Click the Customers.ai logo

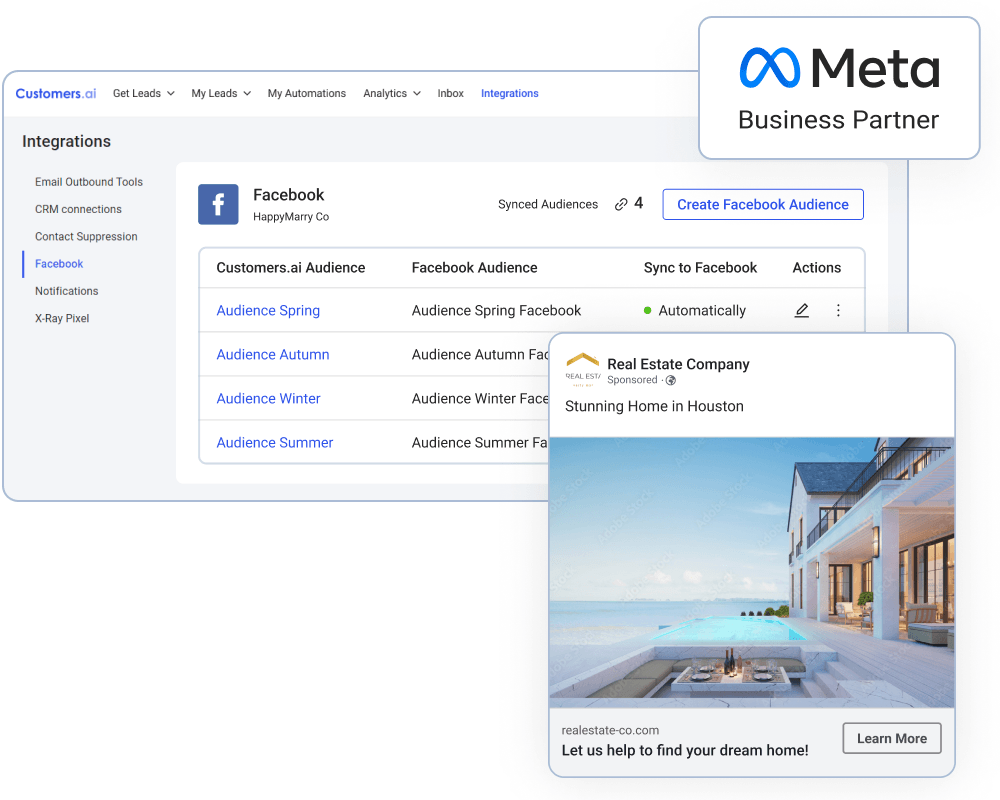click(56, 93)
